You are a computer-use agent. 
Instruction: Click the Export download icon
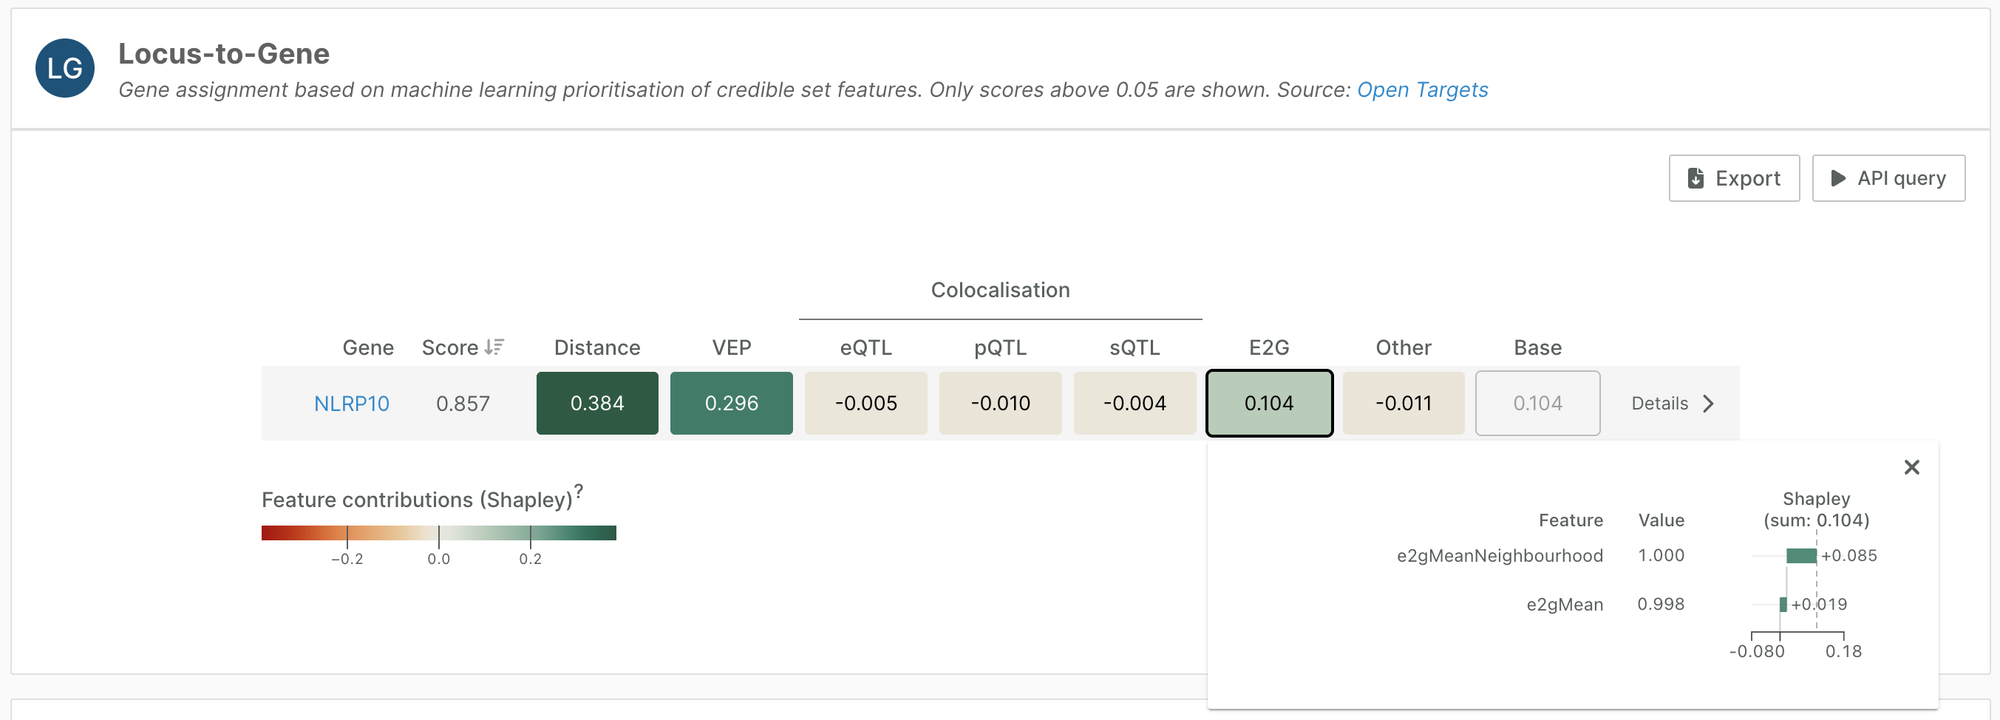point(1696,178)
